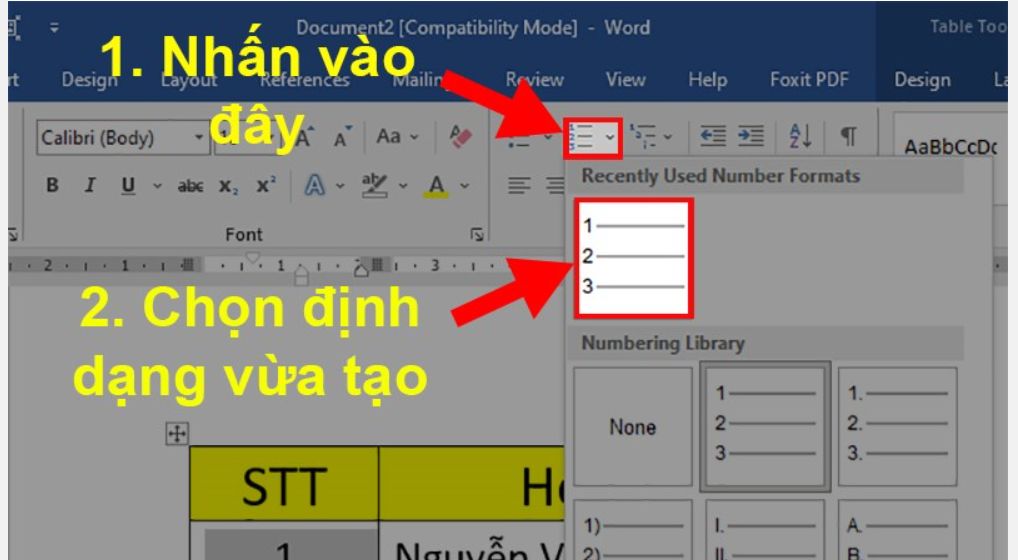Click the Text Effects outlined A icon
The image size is (1018, 560).
[x=315, y=186]
